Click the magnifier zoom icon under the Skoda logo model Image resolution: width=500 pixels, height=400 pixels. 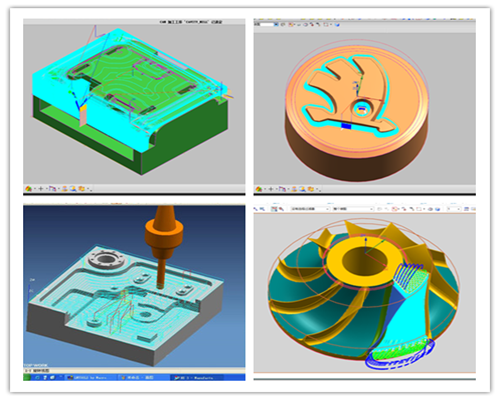pos(302,189)
